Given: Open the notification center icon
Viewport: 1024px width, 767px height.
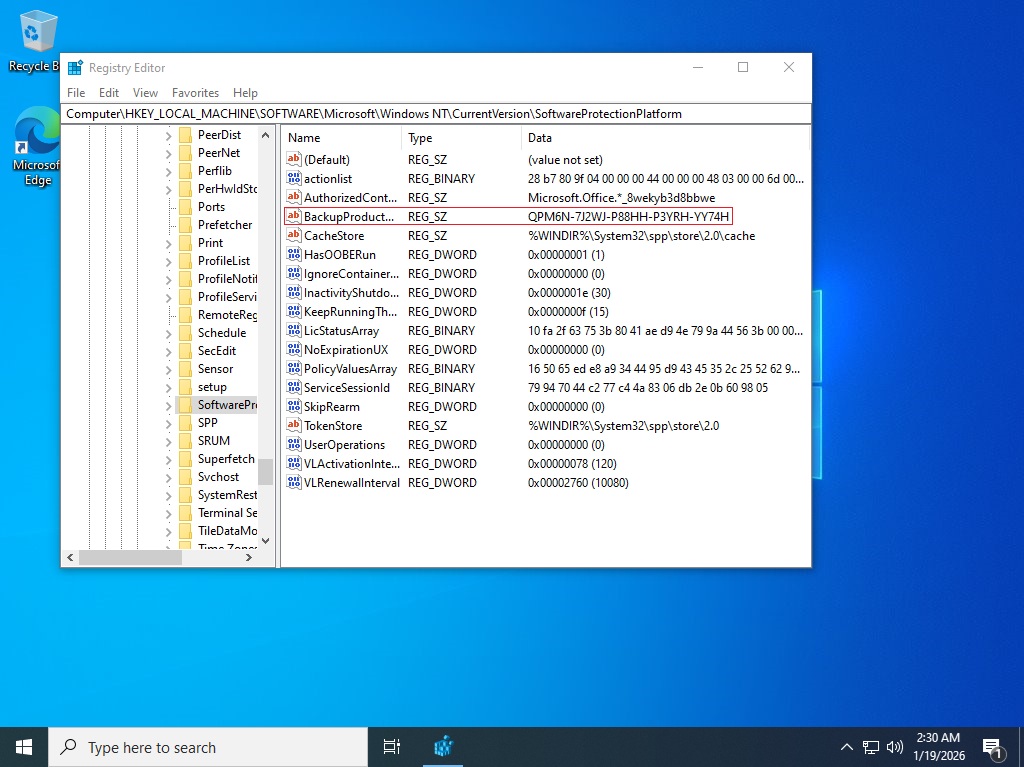Looking at the screenshot, I should click(x=993, y=747).
